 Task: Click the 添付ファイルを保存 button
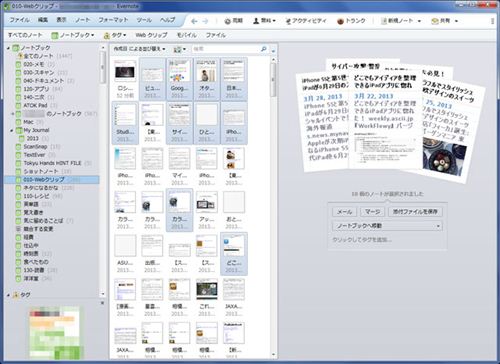(415, 212)
